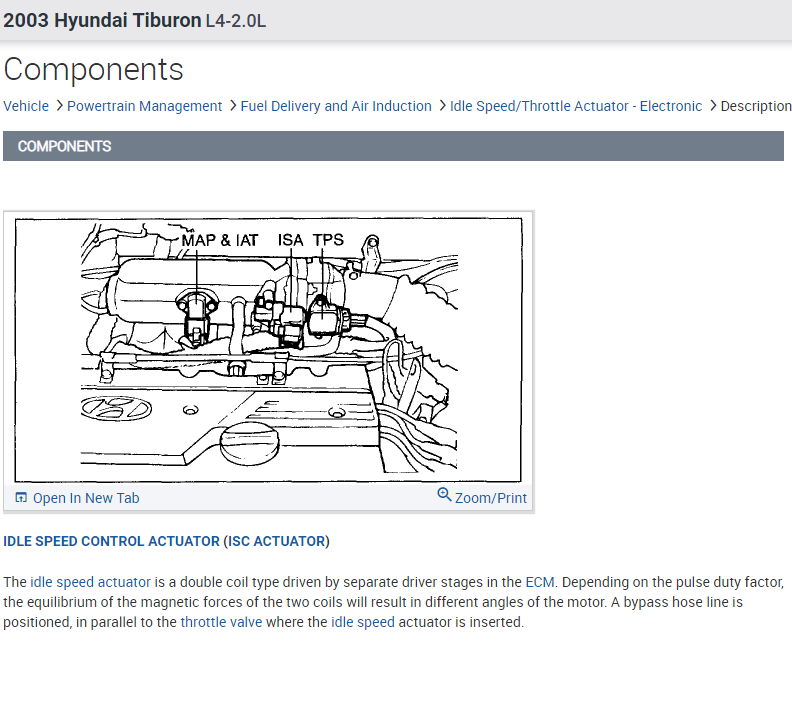Click the Description breadcrumb text
The height and width of the screenshot is (721, 792).
point(756,106)
